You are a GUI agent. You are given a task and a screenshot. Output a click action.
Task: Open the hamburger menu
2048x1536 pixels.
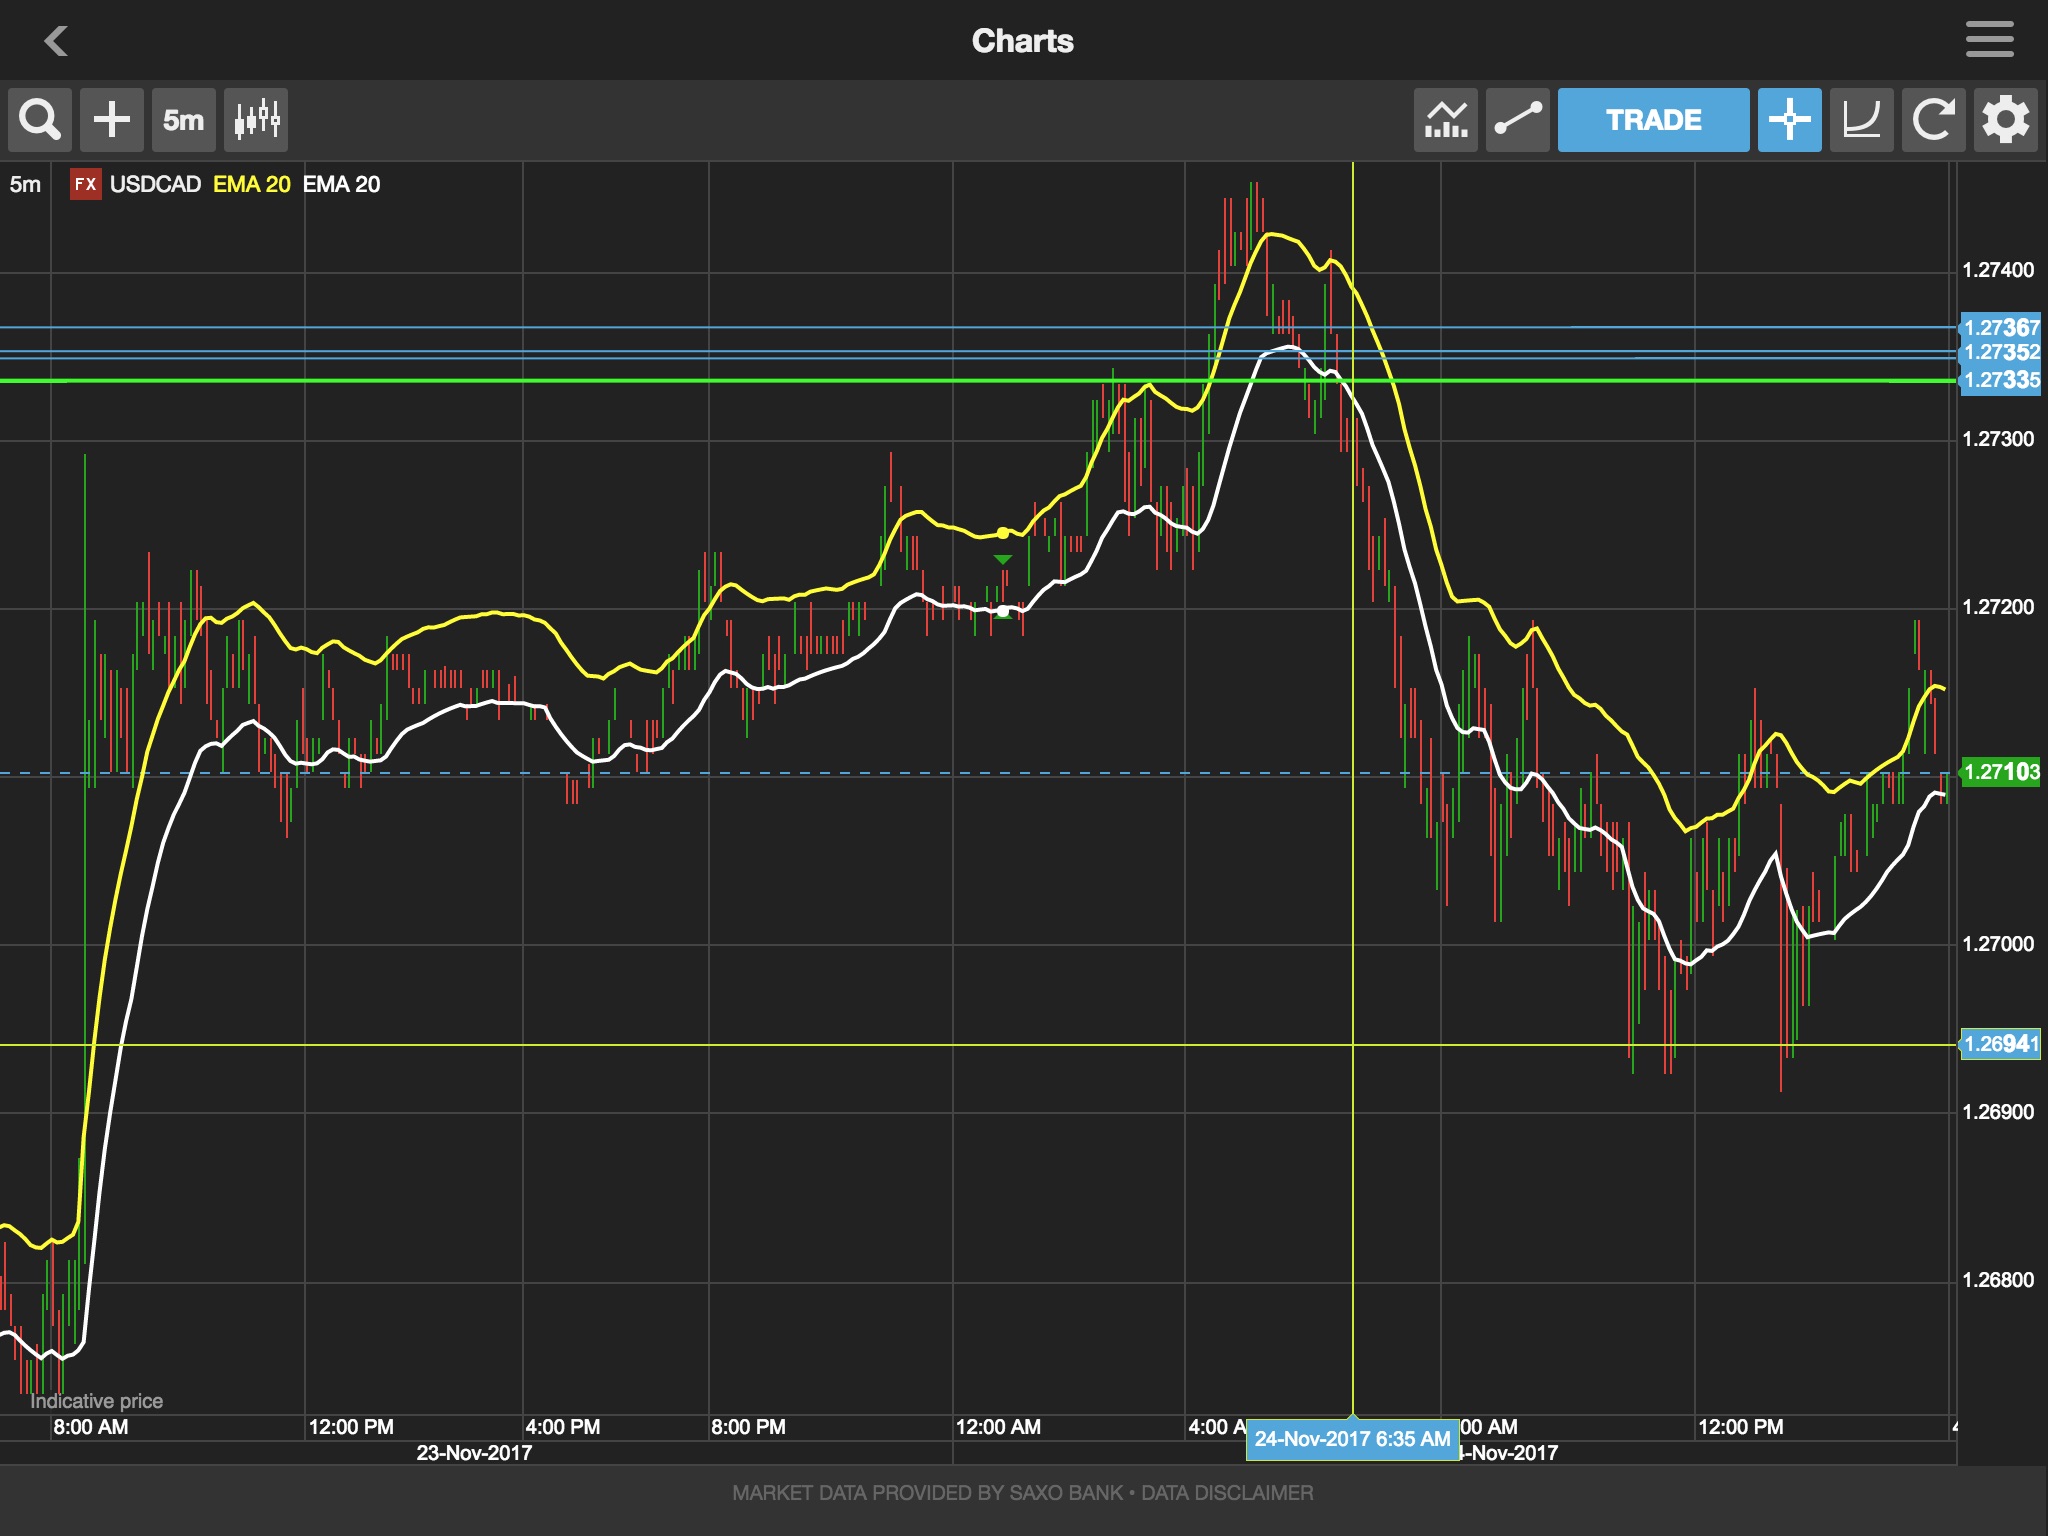click(x=1989, y=40)
